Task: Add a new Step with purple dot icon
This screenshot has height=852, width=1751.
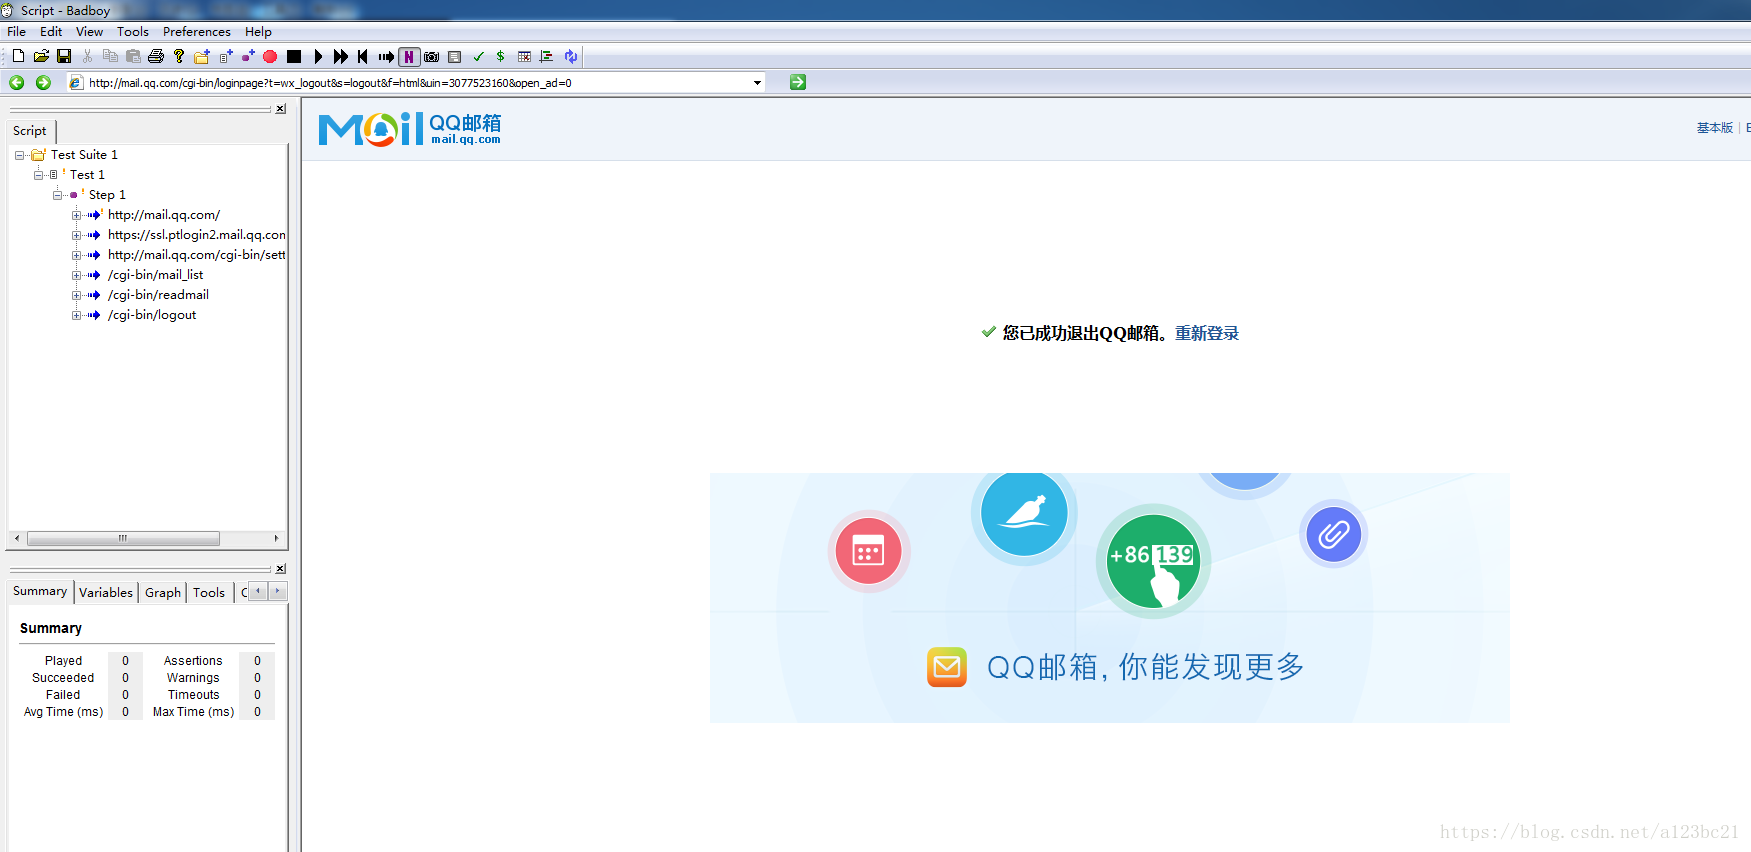Action: pyautogui.click(x=248, y=56)
